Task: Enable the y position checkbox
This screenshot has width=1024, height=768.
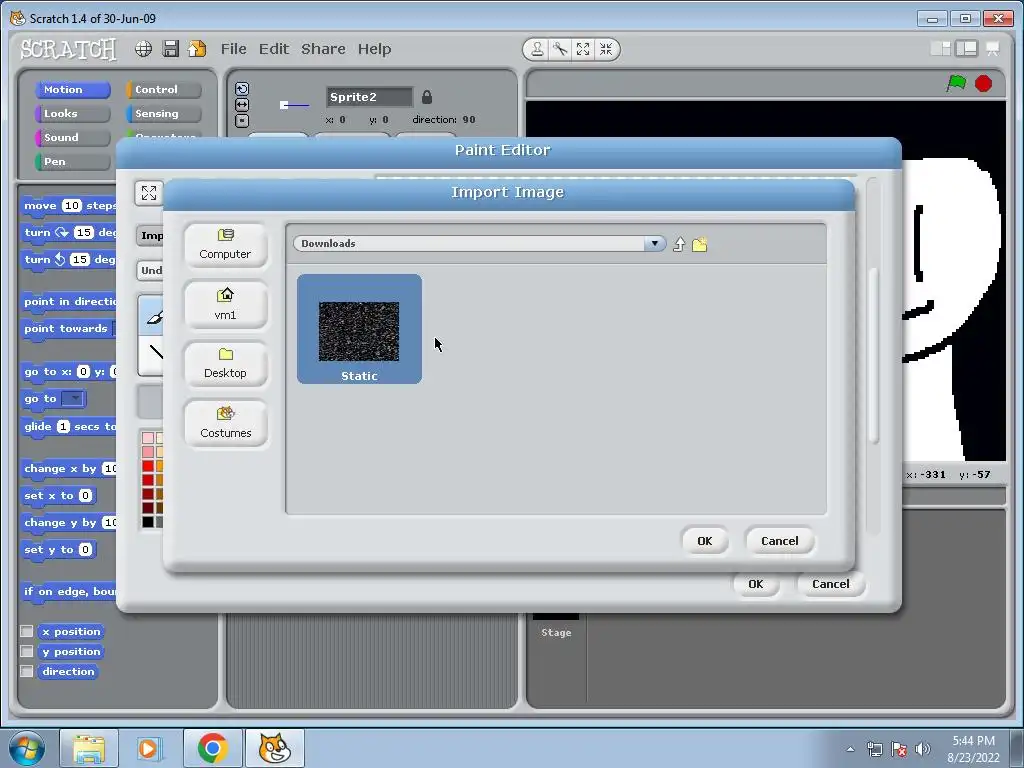Action: point(27,652)
